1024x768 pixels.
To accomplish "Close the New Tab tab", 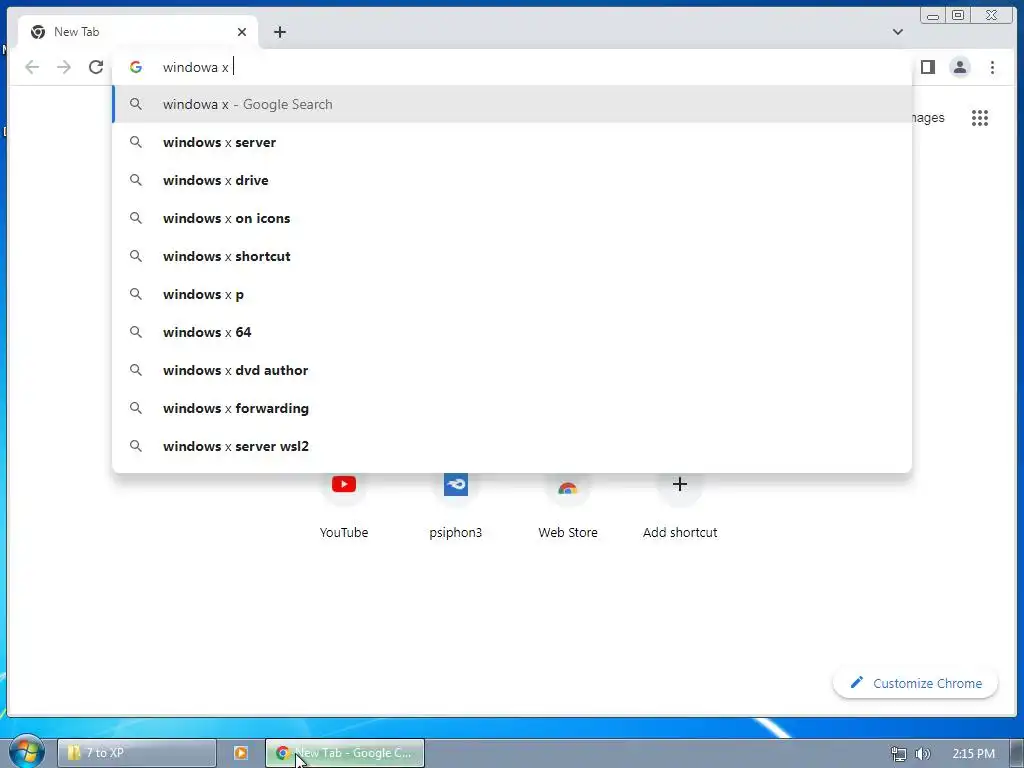I will 242,32.
